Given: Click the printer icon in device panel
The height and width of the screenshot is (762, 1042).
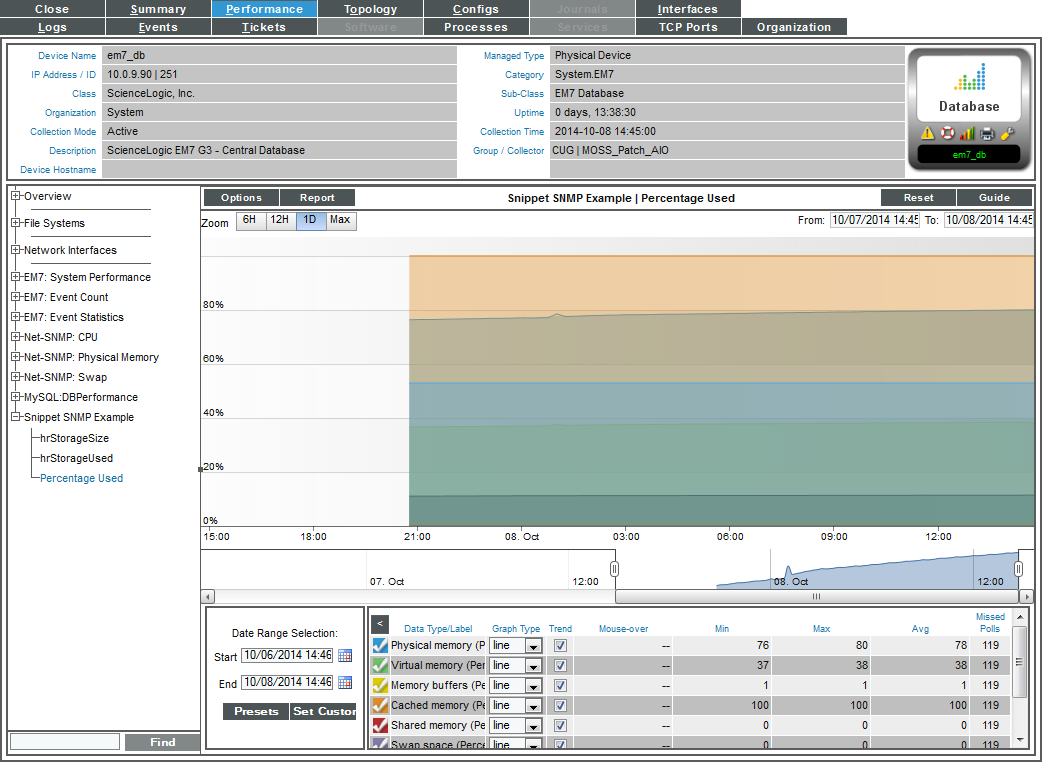Looking at the screenshot, I should coord(987,133).
